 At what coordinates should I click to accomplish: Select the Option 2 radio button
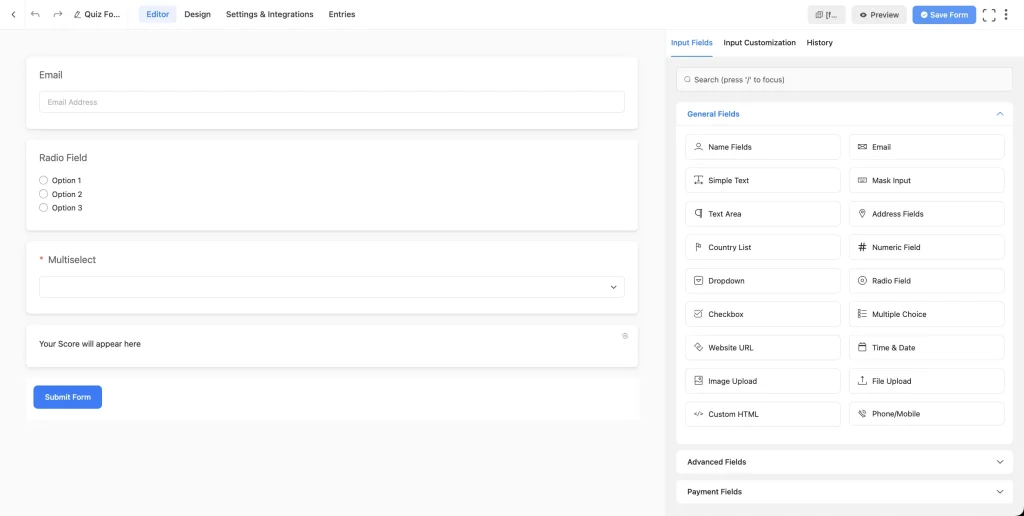[x=44, y=194]
